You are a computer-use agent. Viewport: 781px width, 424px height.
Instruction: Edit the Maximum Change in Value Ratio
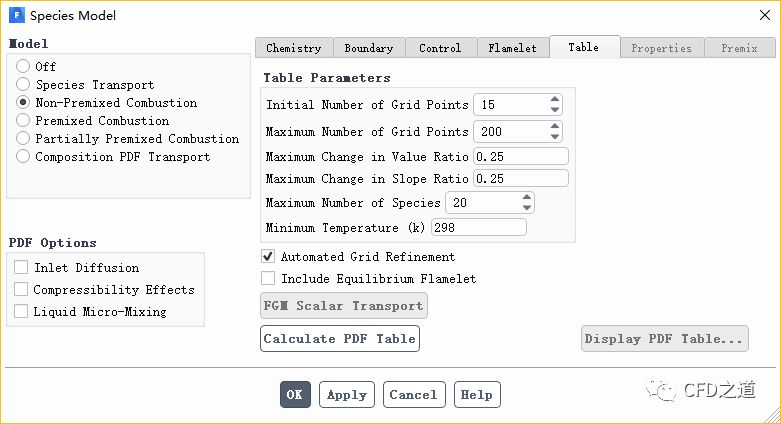point(520,156)
